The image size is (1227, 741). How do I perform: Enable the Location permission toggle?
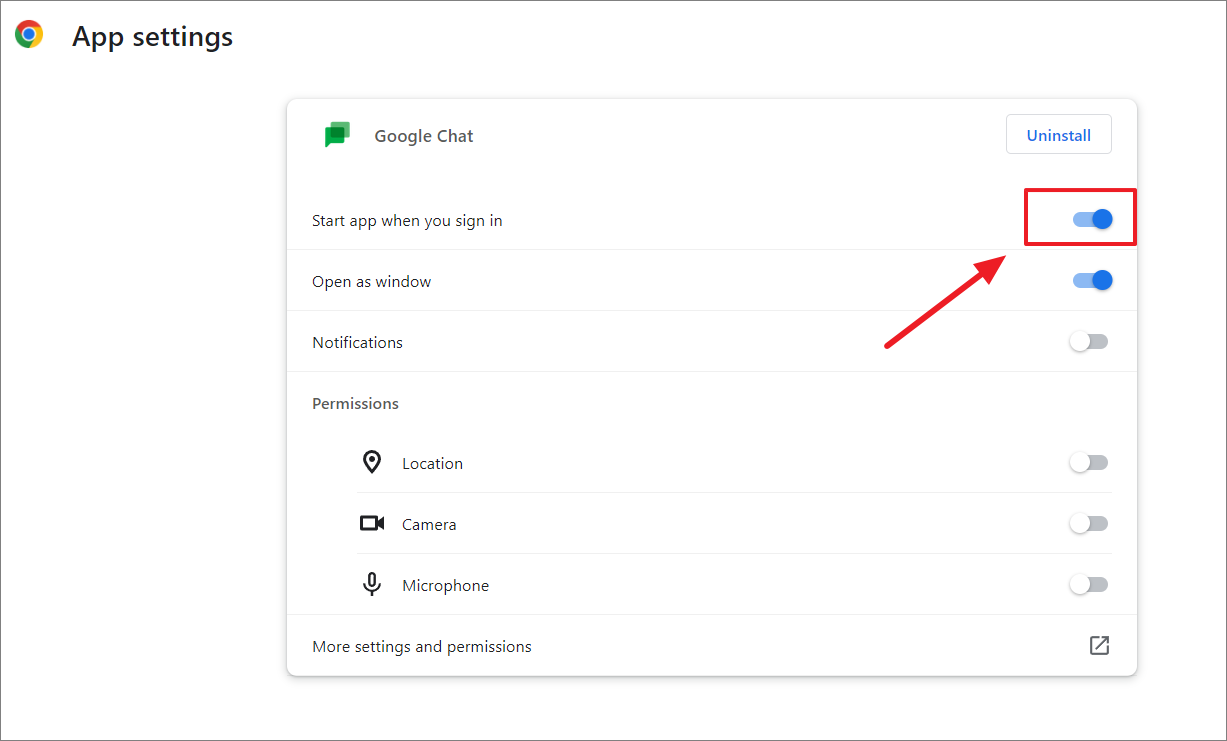(1088, 461)
